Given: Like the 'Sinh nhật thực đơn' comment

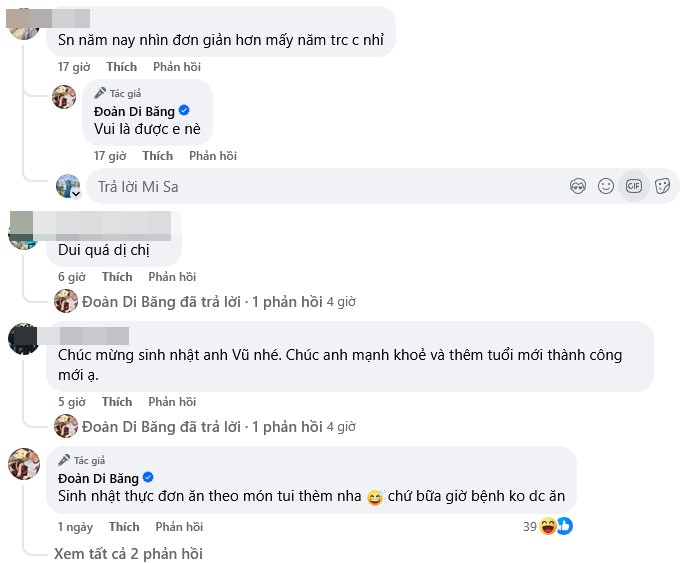Looking at the screenshot, I should coord(124,527).
